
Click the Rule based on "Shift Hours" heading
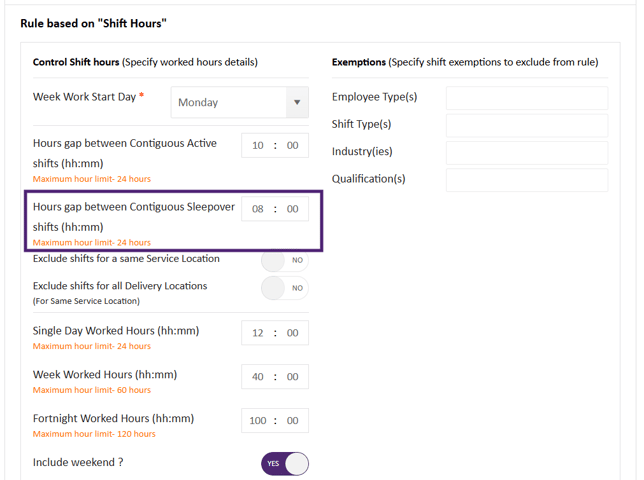94,22
